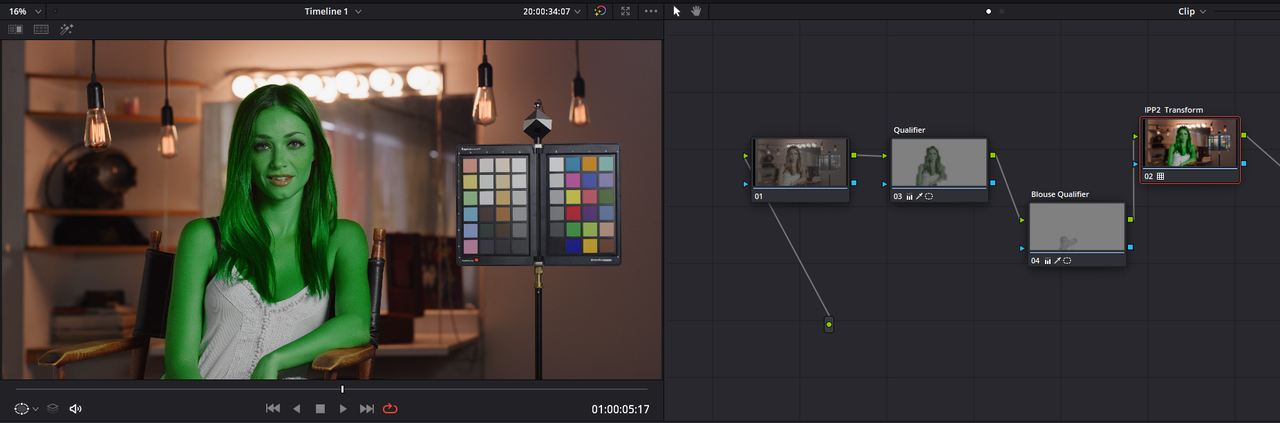Click the color checker chart in viewer
Viewport: 1280px width, 423px height.
tap(539, 206)
